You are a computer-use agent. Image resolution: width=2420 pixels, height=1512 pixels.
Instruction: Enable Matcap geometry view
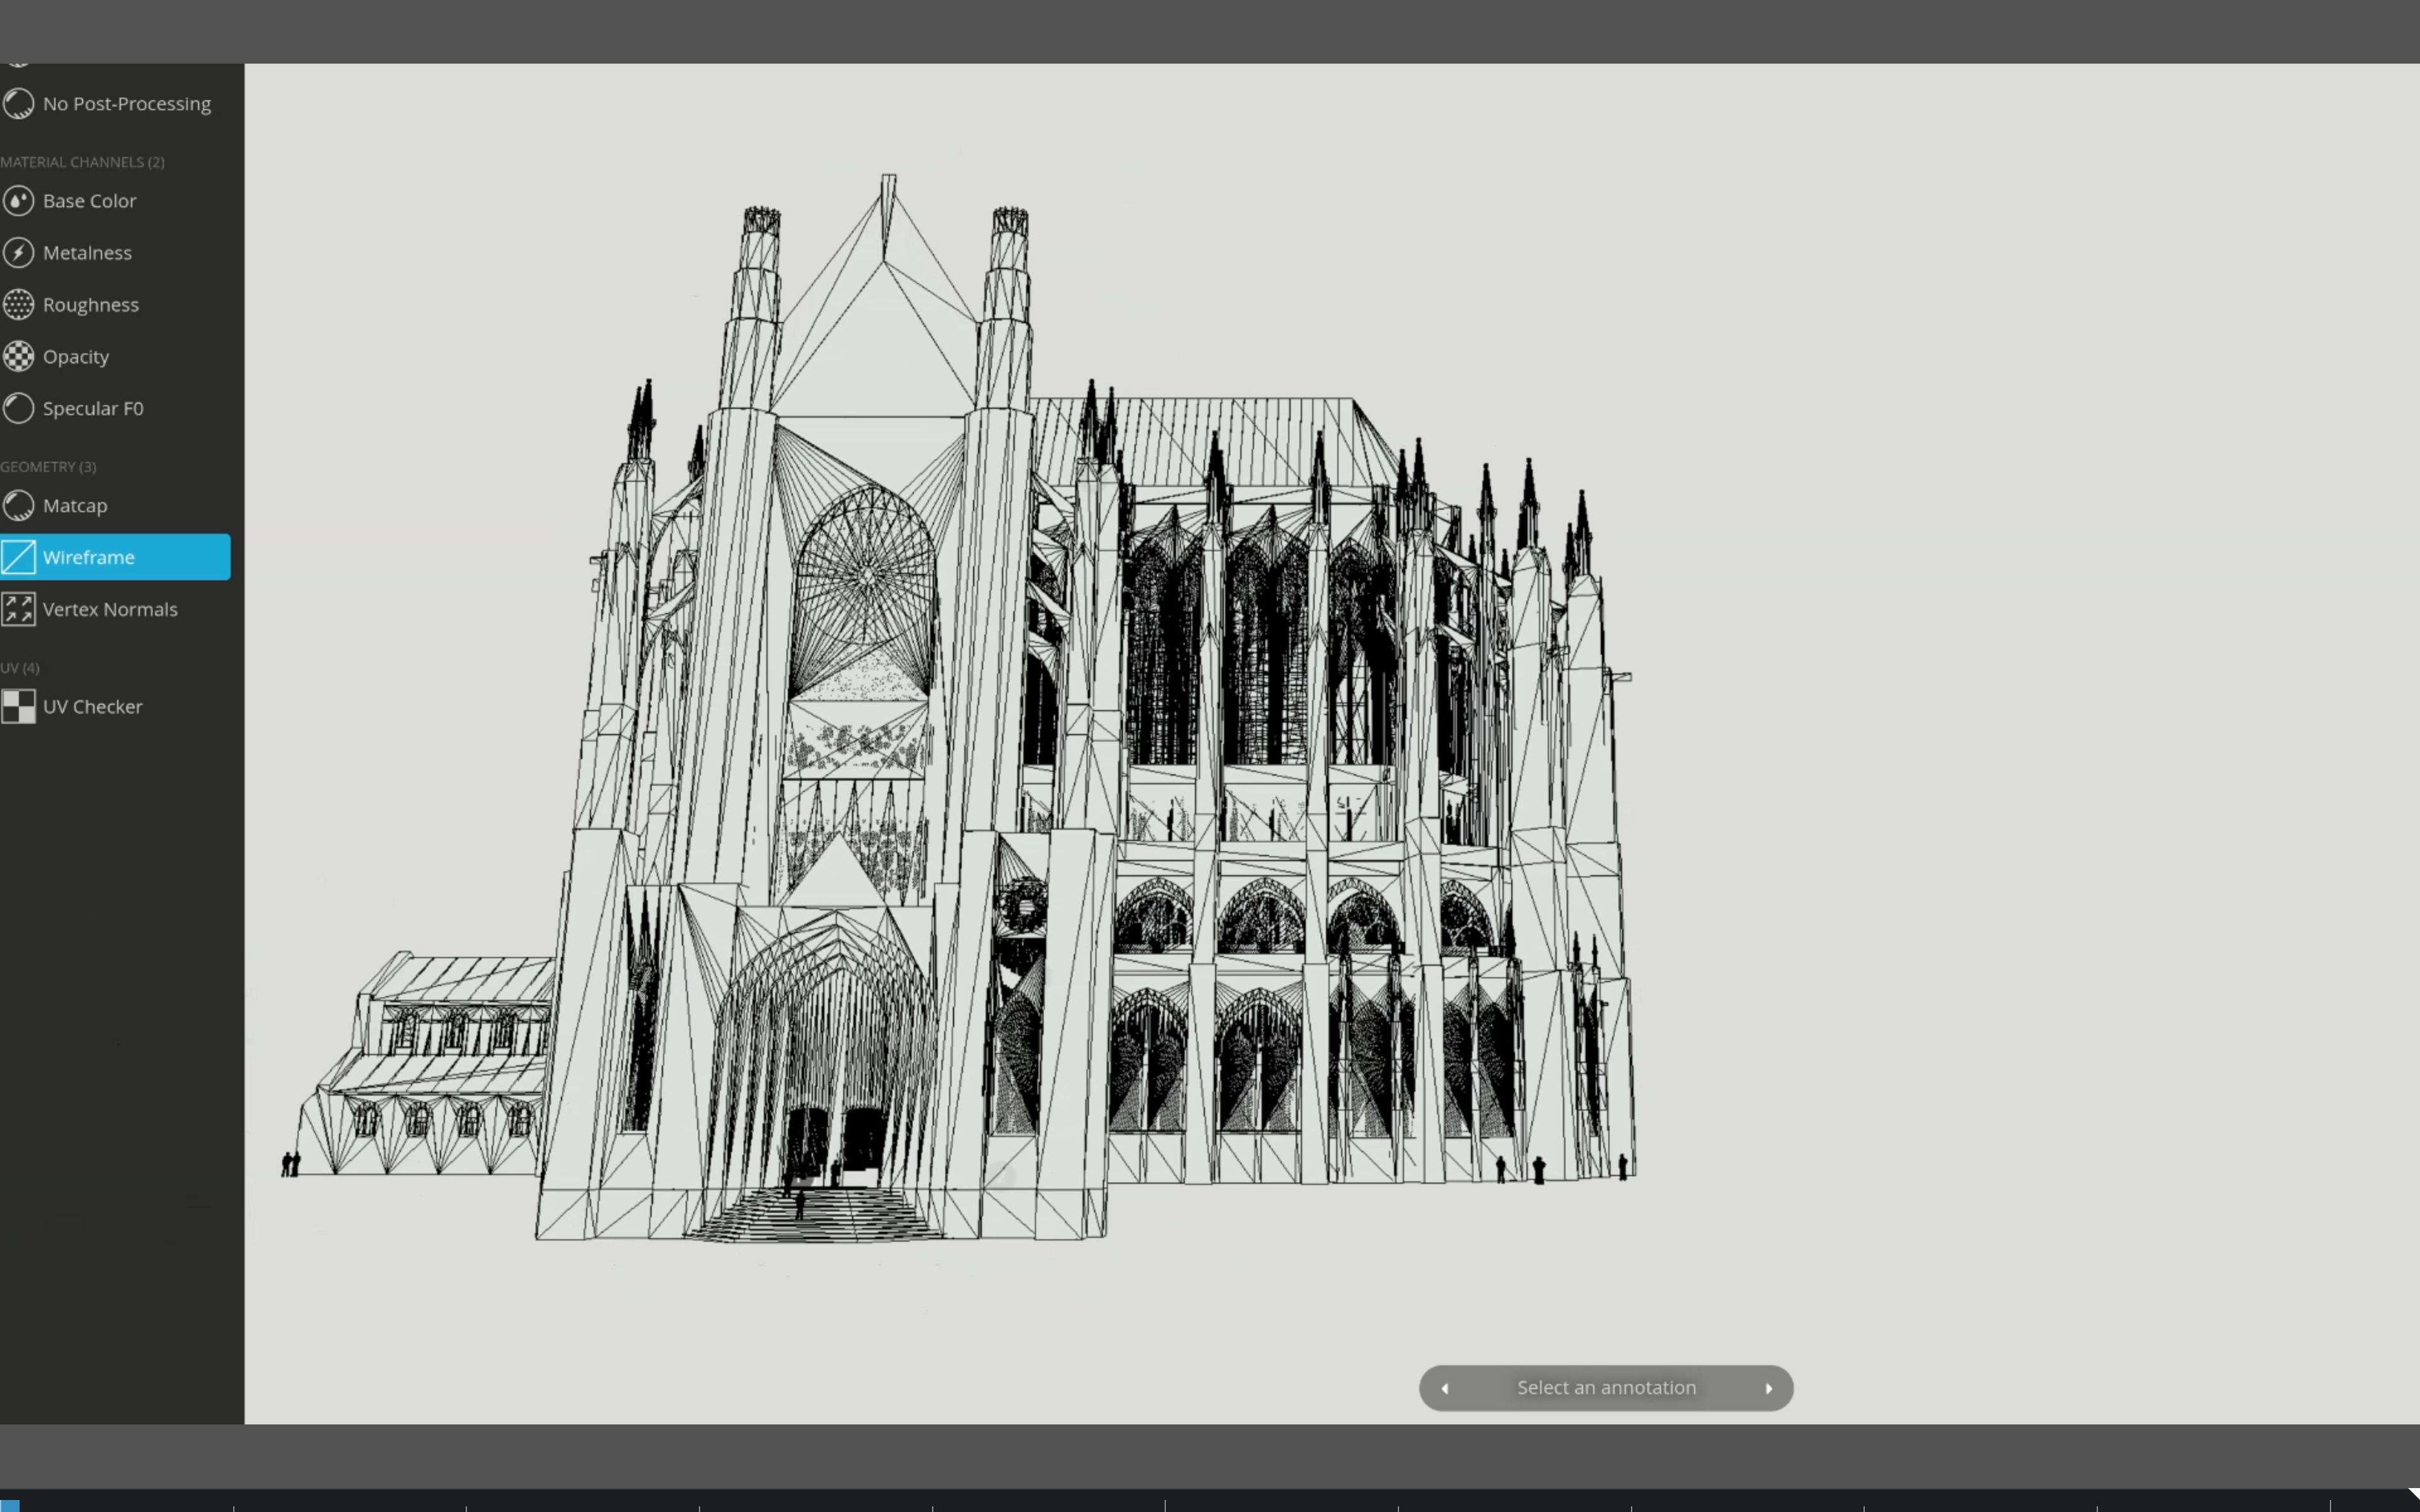tap(74, 506)
